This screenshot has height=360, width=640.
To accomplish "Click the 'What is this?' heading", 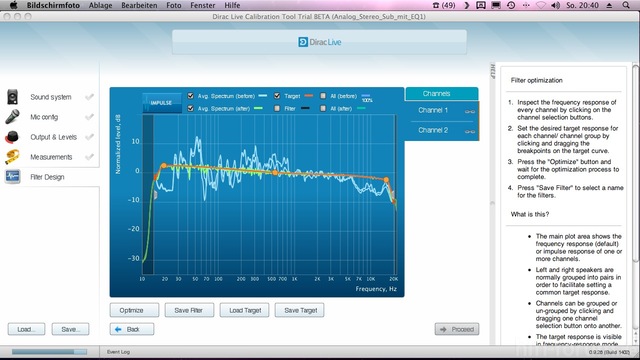I will pyautogui.click(x=530, y=214).
